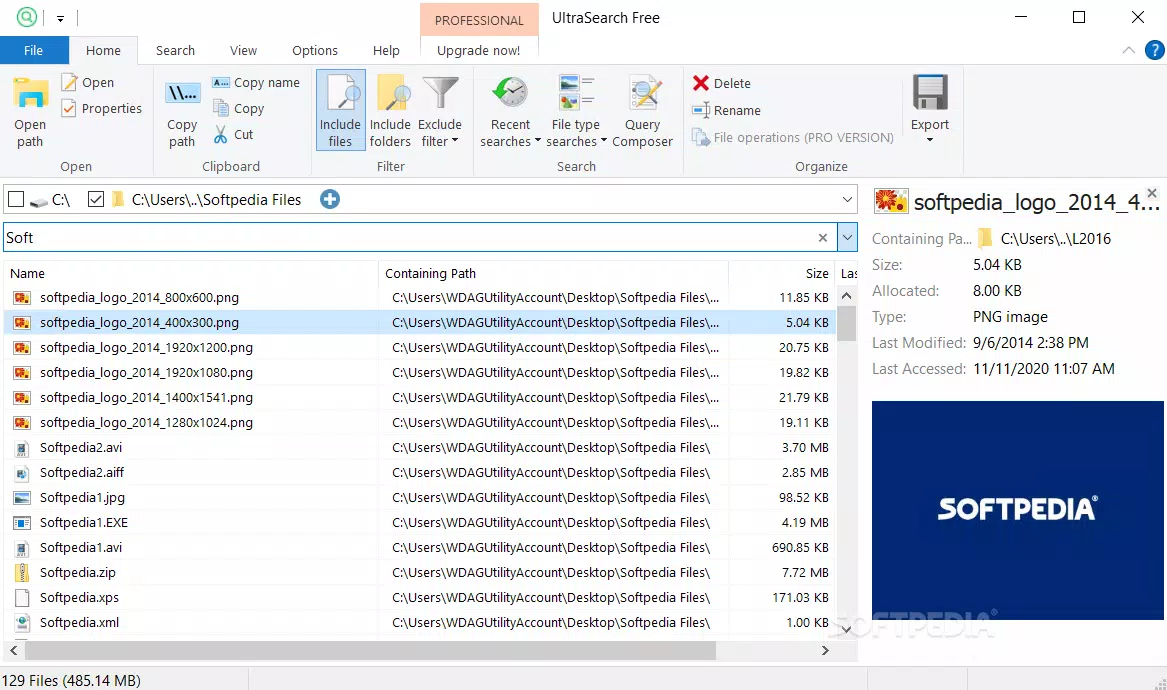Image resolution: width=1167 pixels, height=690 pixels.
Task: Open the search history dropdown arrow
Action: tap(847, 237)
